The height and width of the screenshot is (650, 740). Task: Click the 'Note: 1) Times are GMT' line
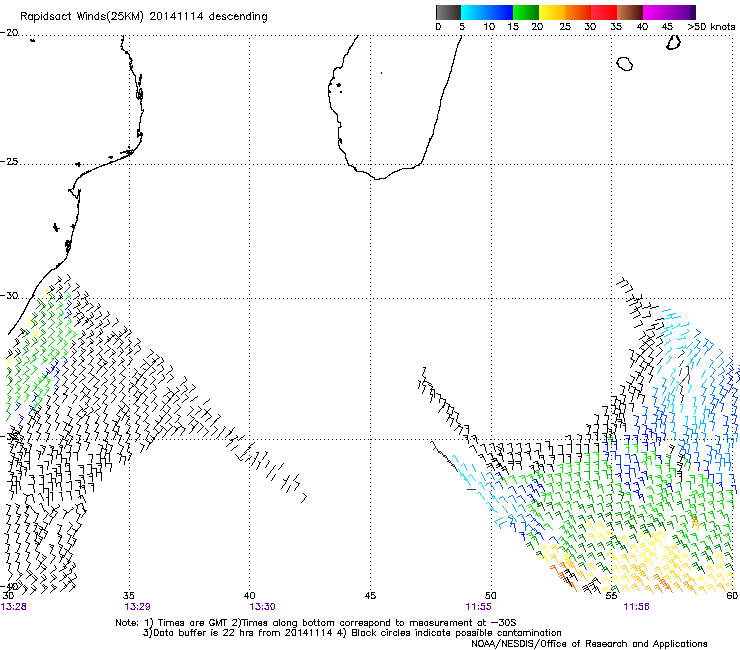click(316, 623)
